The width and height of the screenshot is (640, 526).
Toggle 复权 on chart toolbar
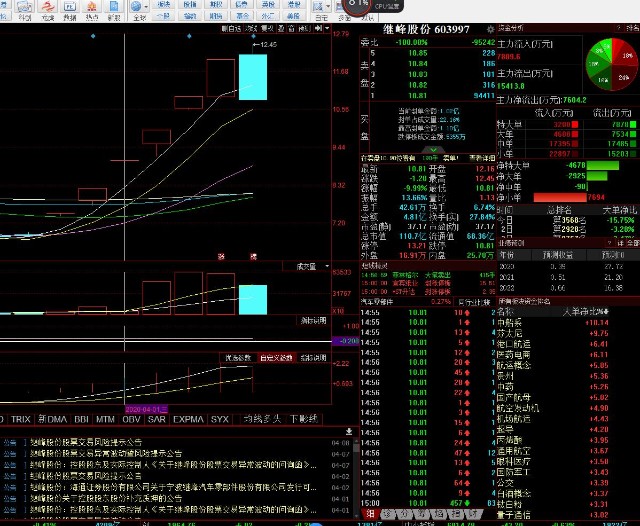tap(267, 28)
